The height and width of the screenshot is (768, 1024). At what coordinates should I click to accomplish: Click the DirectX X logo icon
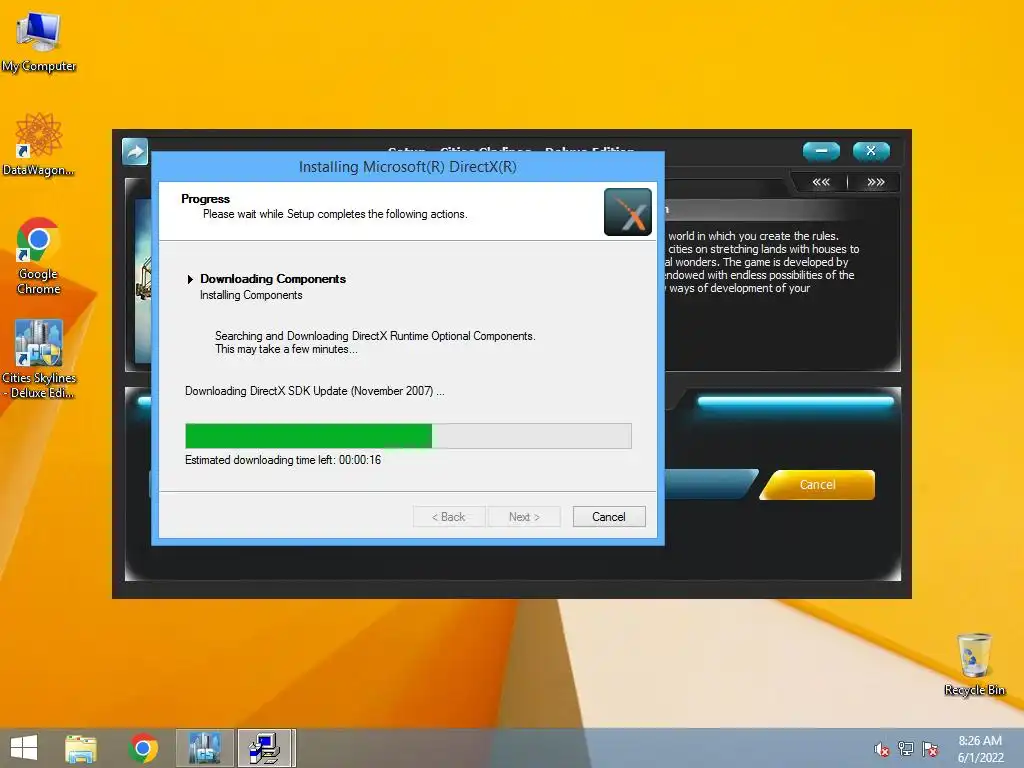coord(628,212)
